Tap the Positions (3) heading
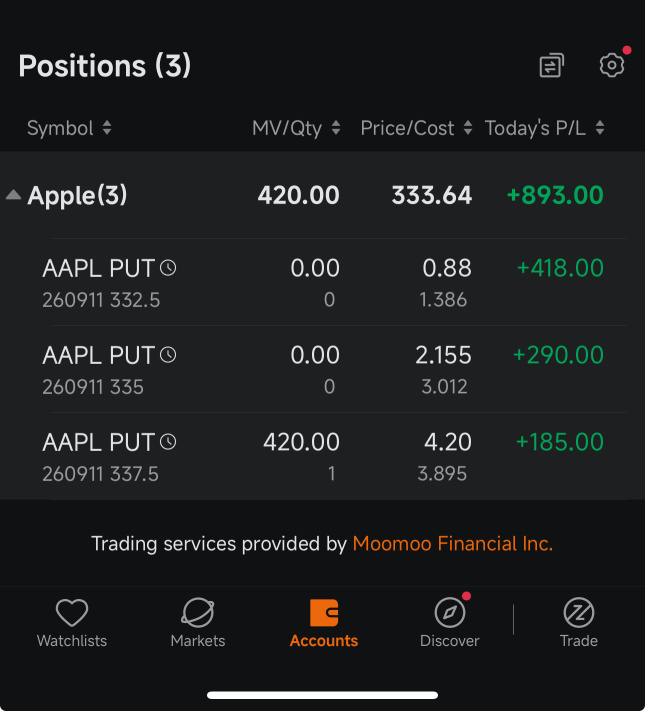 [x=105, y=66]
